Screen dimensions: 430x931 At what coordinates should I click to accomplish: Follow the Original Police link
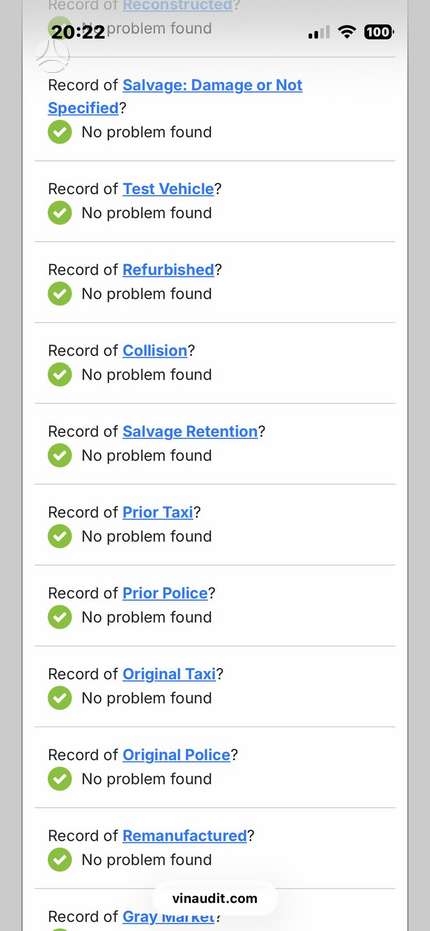176,755
